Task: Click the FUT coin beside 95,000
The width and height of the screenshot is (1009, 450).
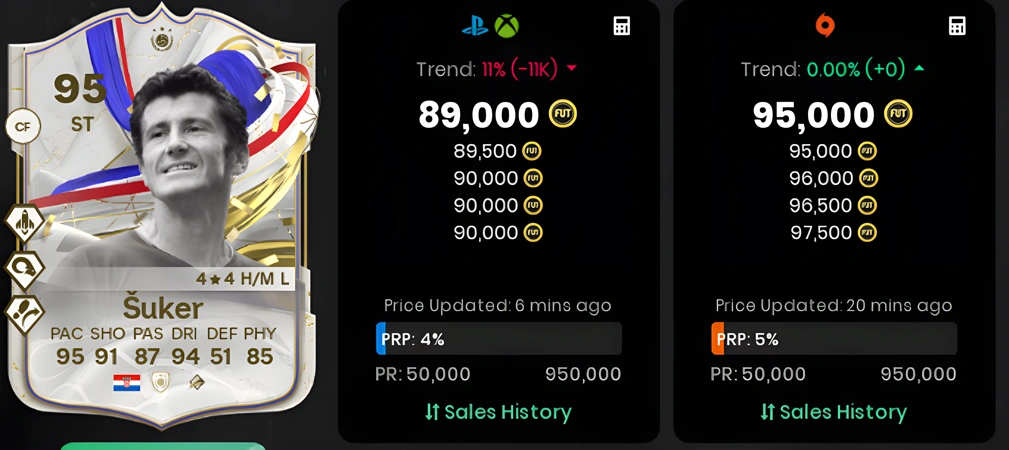Action: pyautogui.click(x=898, y=114)
